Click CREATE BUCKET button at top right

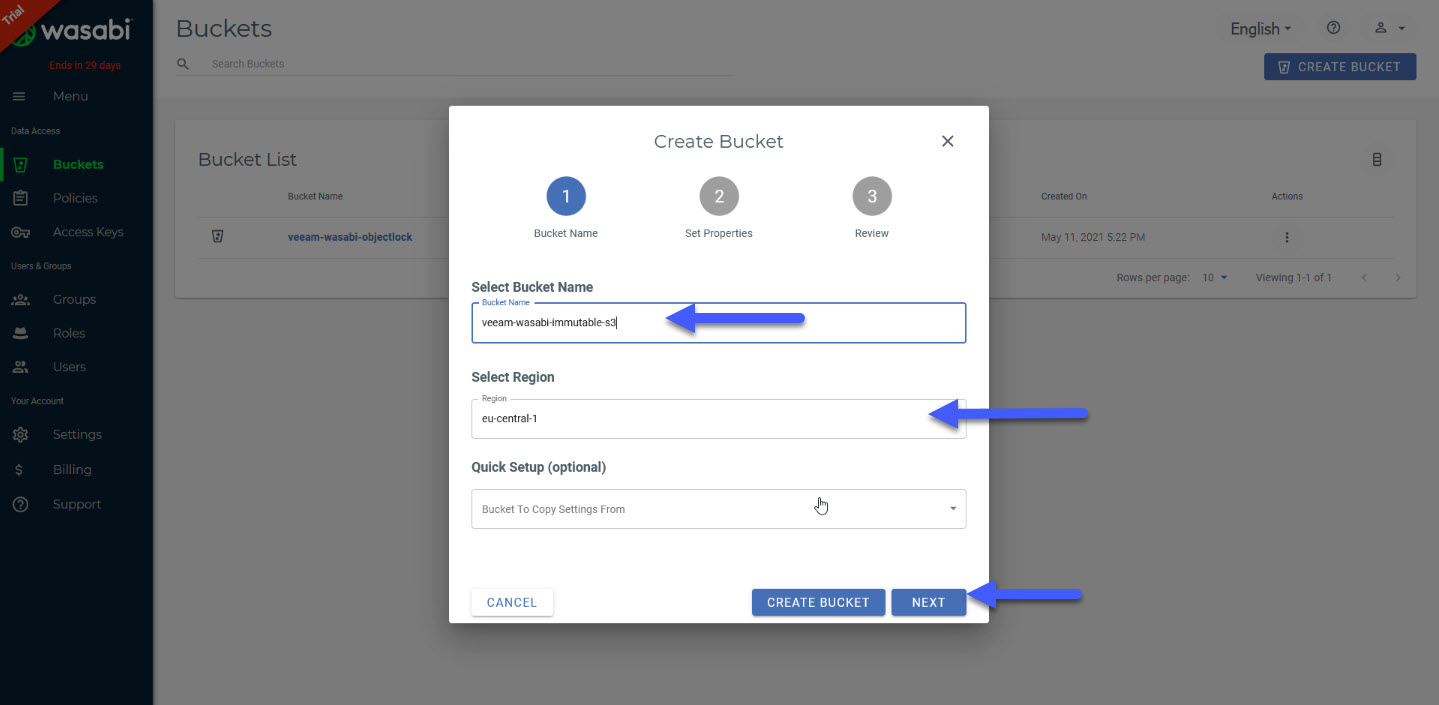1340,67
